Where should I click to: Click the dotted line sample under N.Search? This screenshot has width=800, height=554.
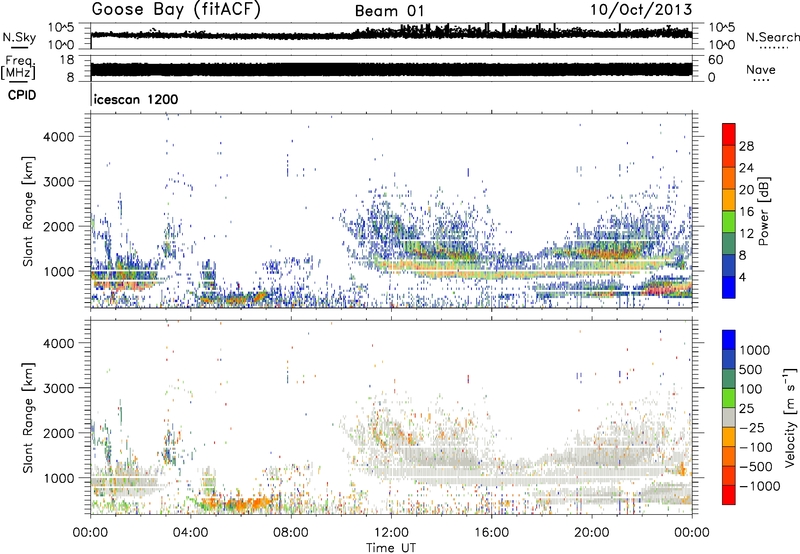pos(772,48)
